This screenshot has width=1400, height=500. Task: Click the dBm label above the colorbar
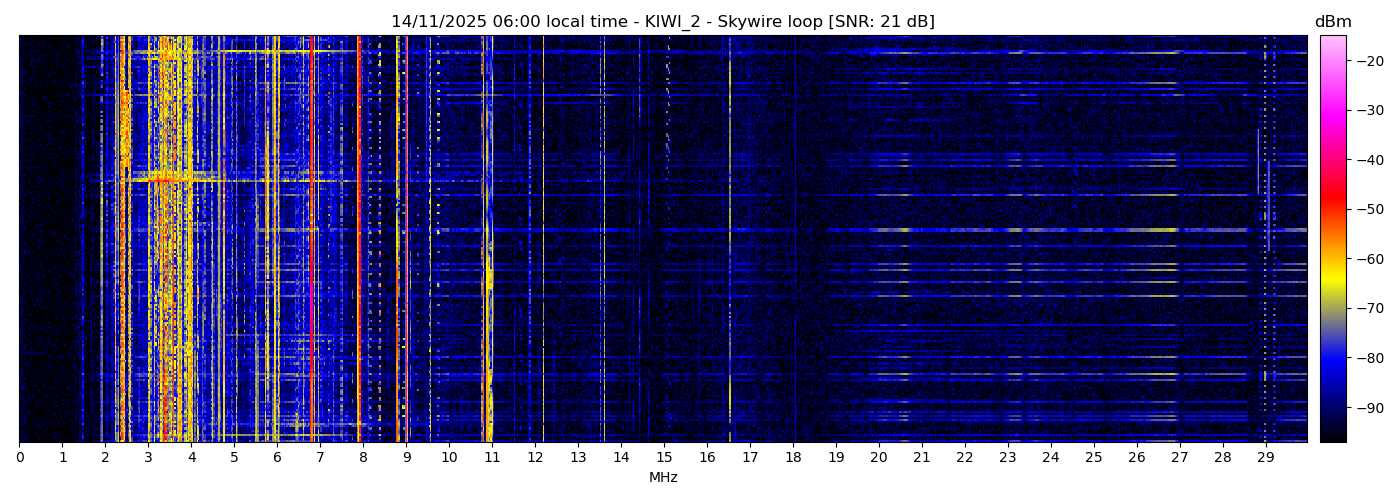[x=1332, y=22]
